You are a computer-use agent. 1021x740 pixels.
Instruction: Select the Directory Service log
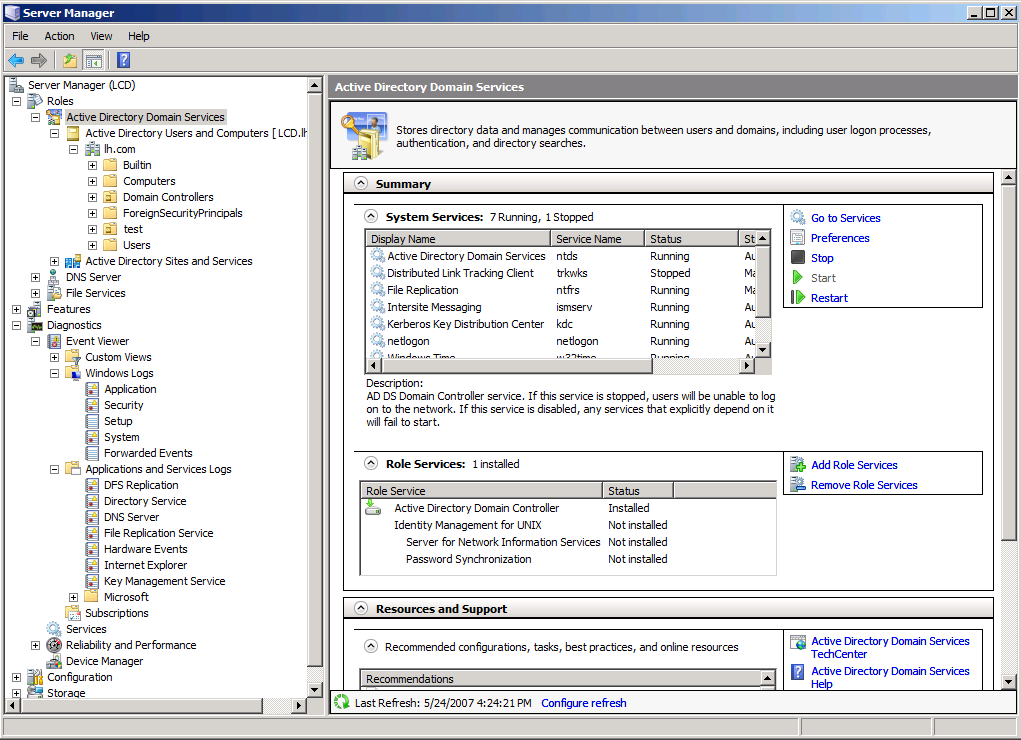(x=145, y=502)
